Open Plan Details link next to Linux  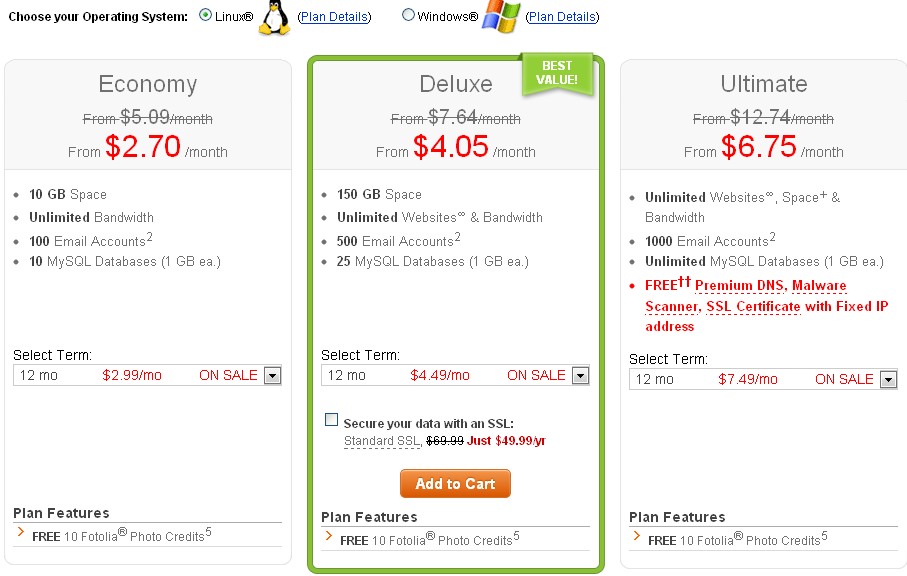334,17
